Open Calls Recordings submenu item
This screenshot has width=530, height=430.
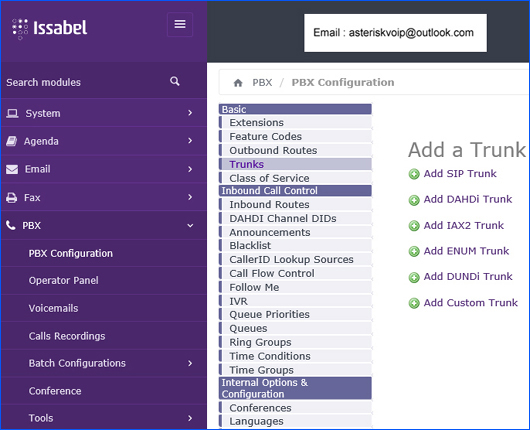pos(103,336)
